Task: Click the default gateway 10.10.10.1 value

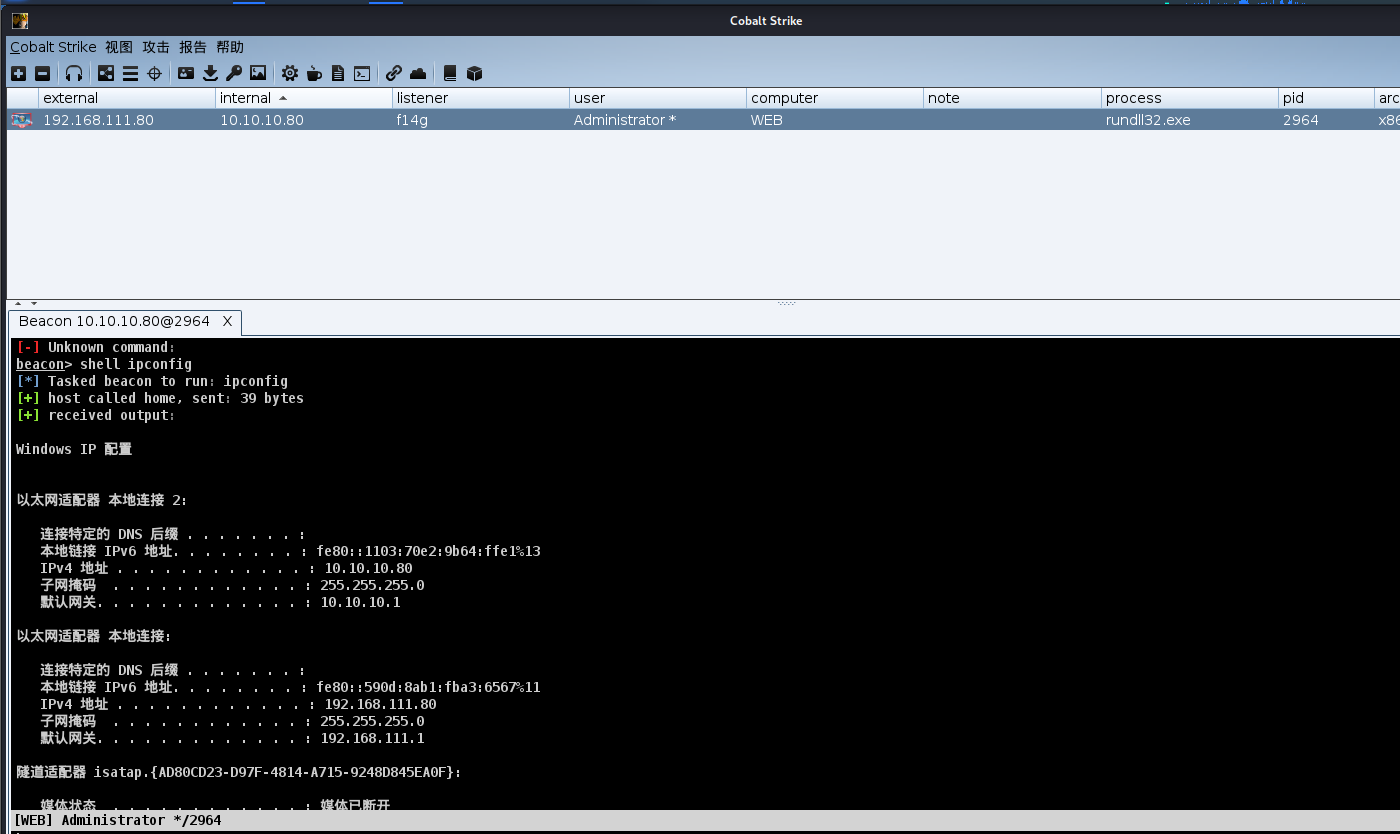Action: 360,602
